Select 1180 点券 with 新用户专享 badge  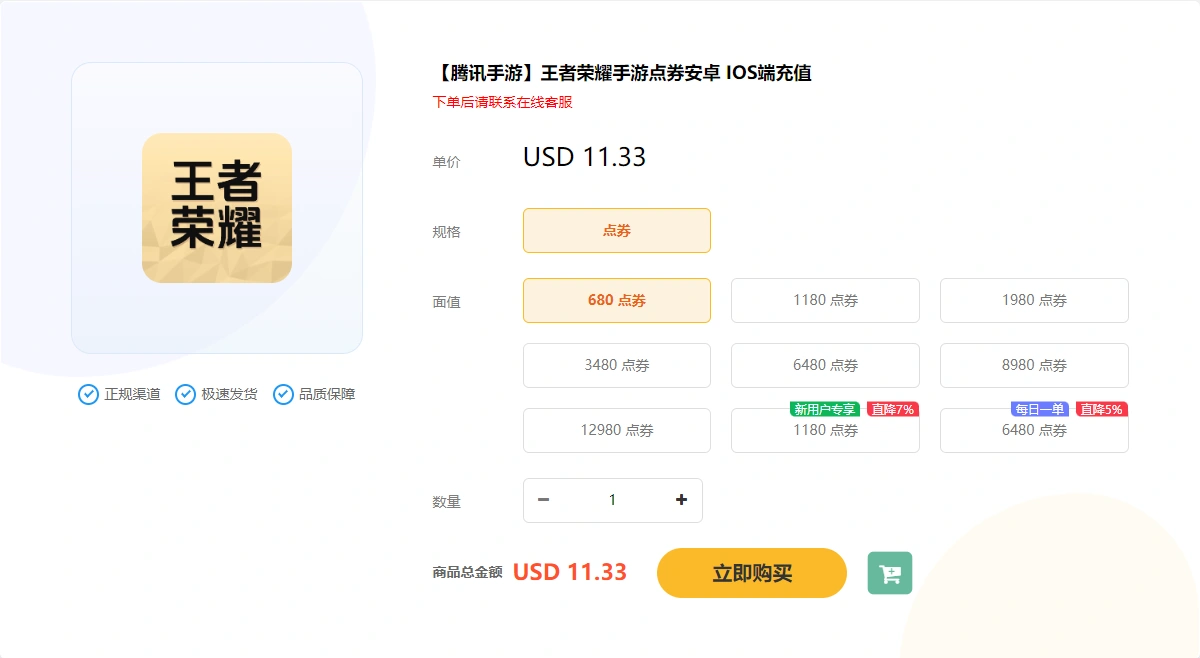[x=825, y=430]
